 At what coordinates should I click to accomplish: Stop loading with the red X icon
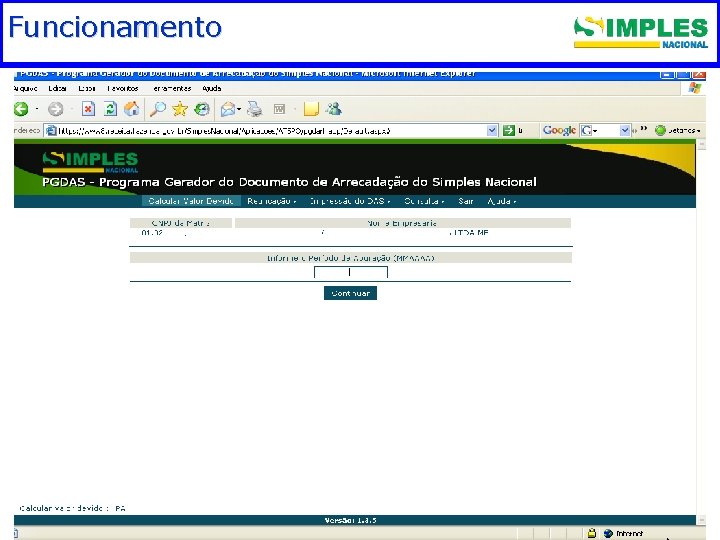pyautogui.click(x=88, y=109)
